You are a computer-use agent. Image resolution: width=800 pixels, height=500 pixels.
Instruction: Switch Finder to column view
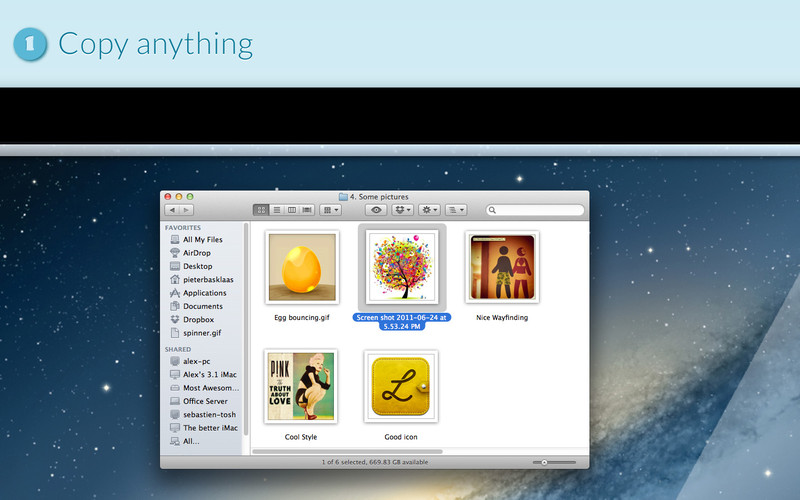click(292, 210)
